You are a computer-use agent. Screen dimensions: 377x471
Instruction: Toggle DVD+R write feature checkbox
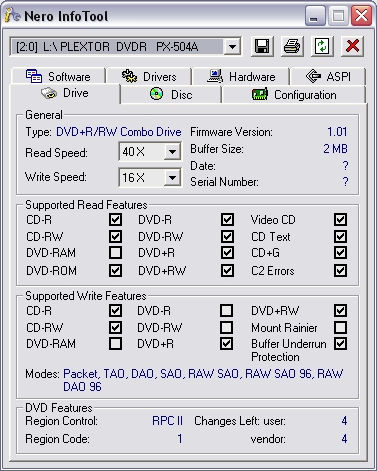click(227, 344)
